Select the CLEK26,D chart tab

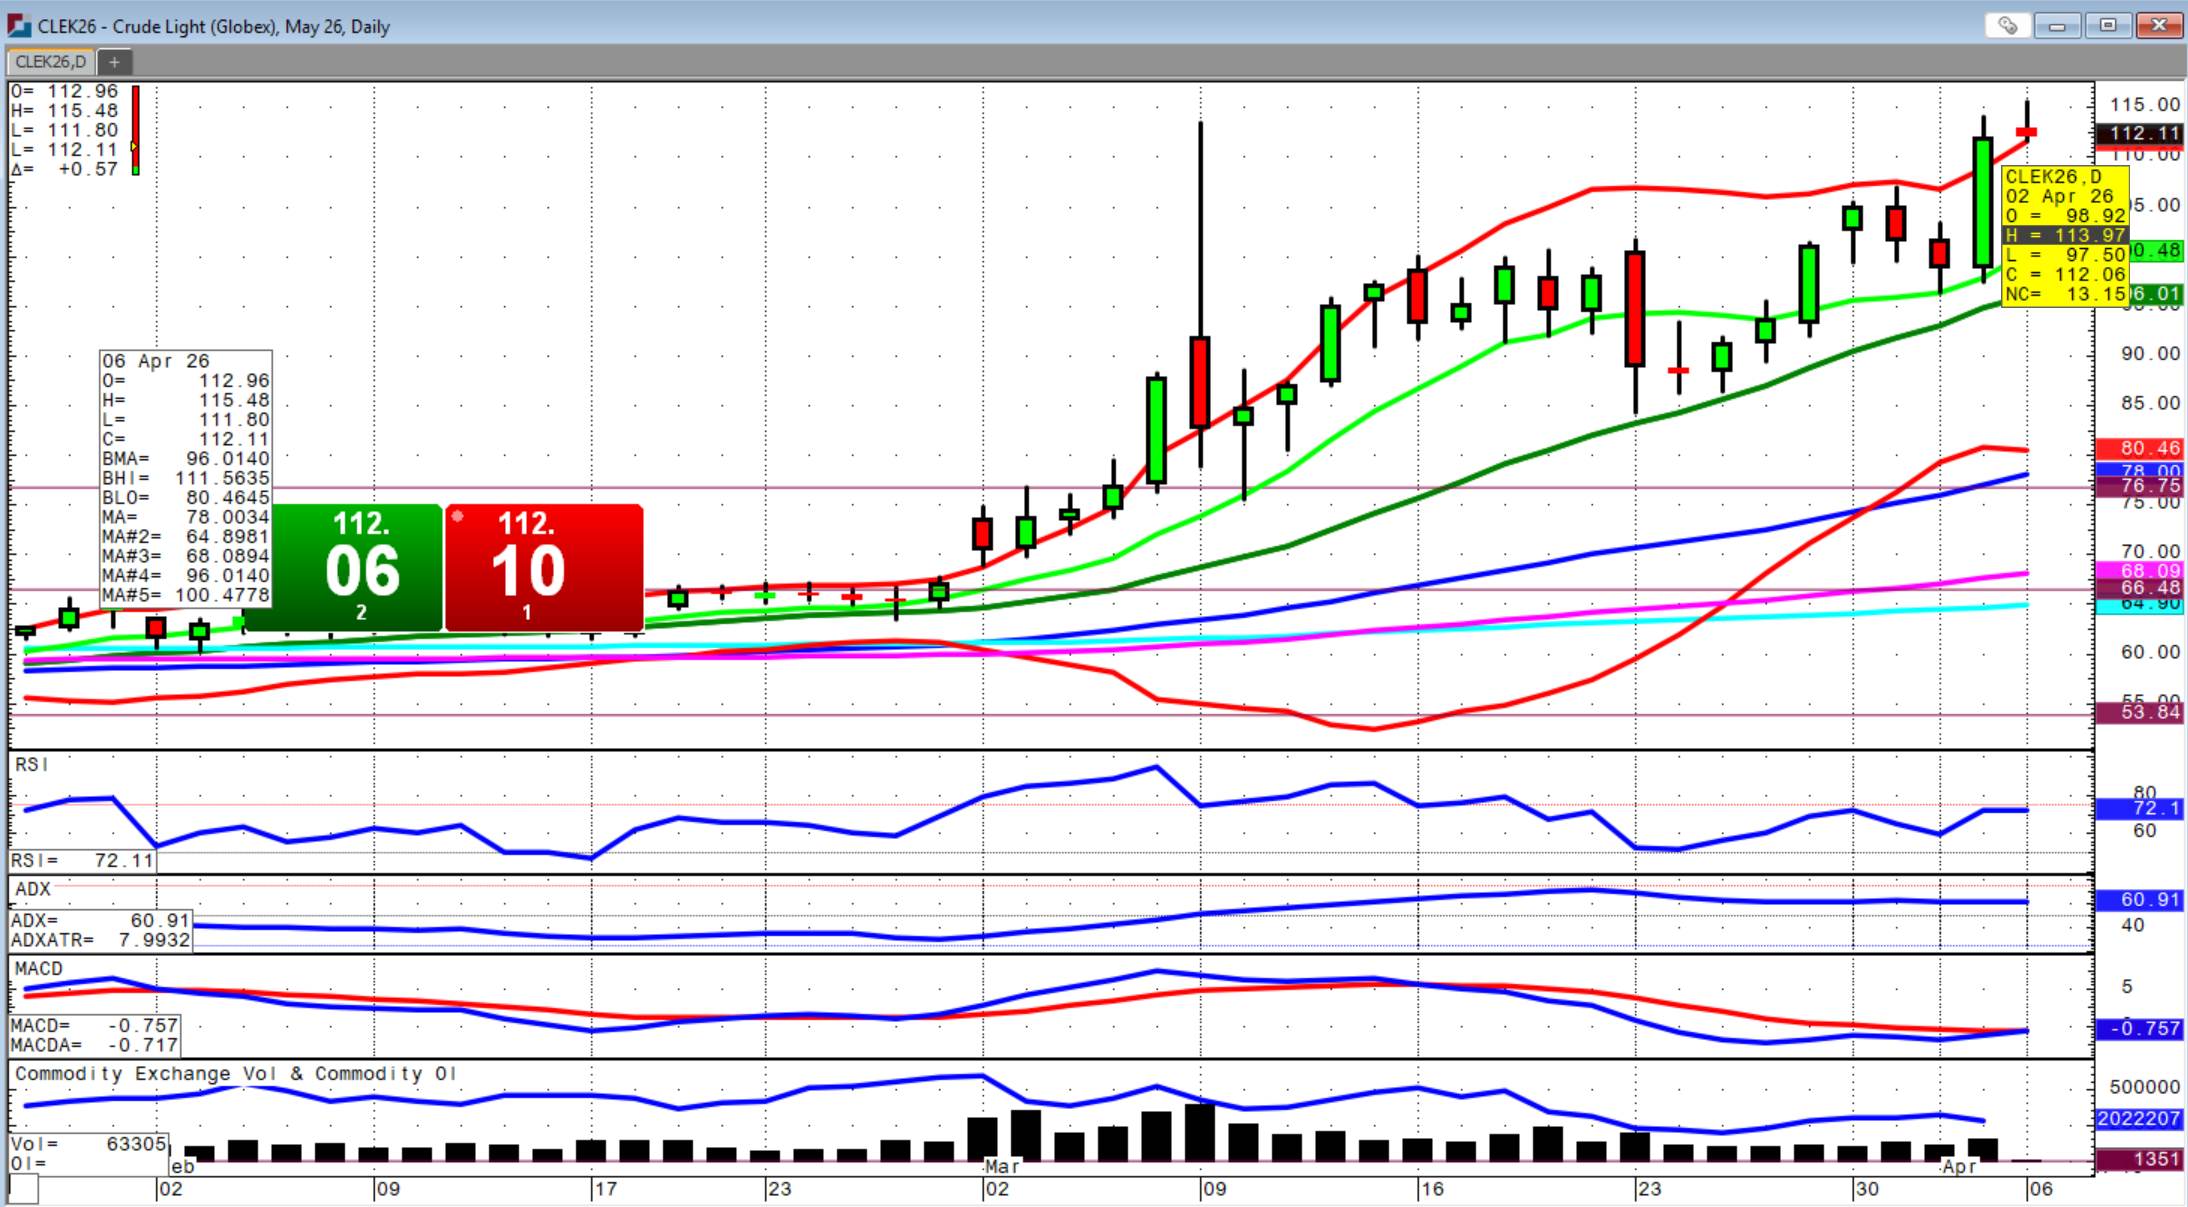click(51, 62)
